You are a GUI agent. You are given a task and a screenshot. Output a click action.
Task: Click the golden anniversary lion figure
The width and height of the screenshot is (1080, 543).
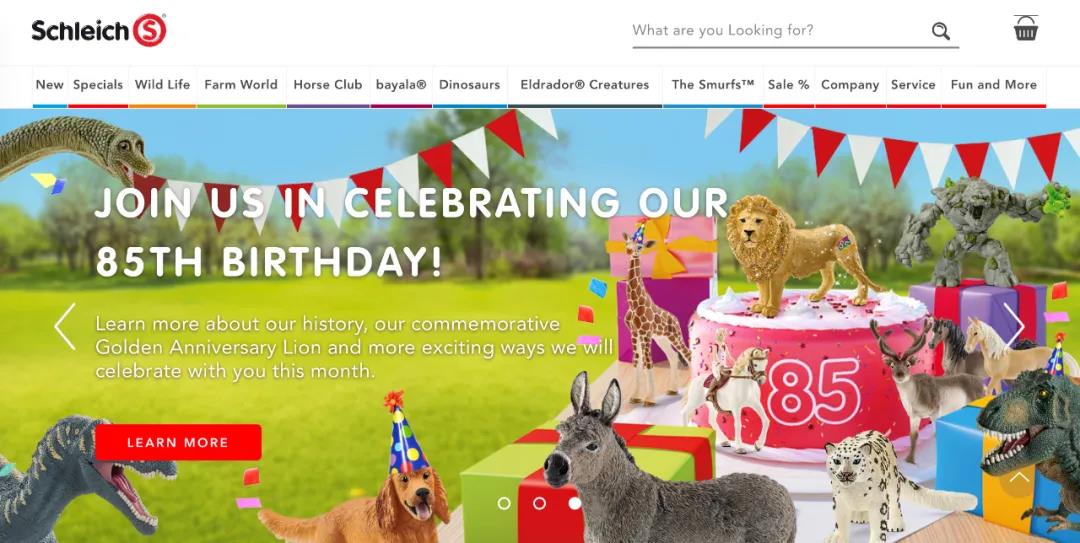pyautogui.click(x=798, y=254)
